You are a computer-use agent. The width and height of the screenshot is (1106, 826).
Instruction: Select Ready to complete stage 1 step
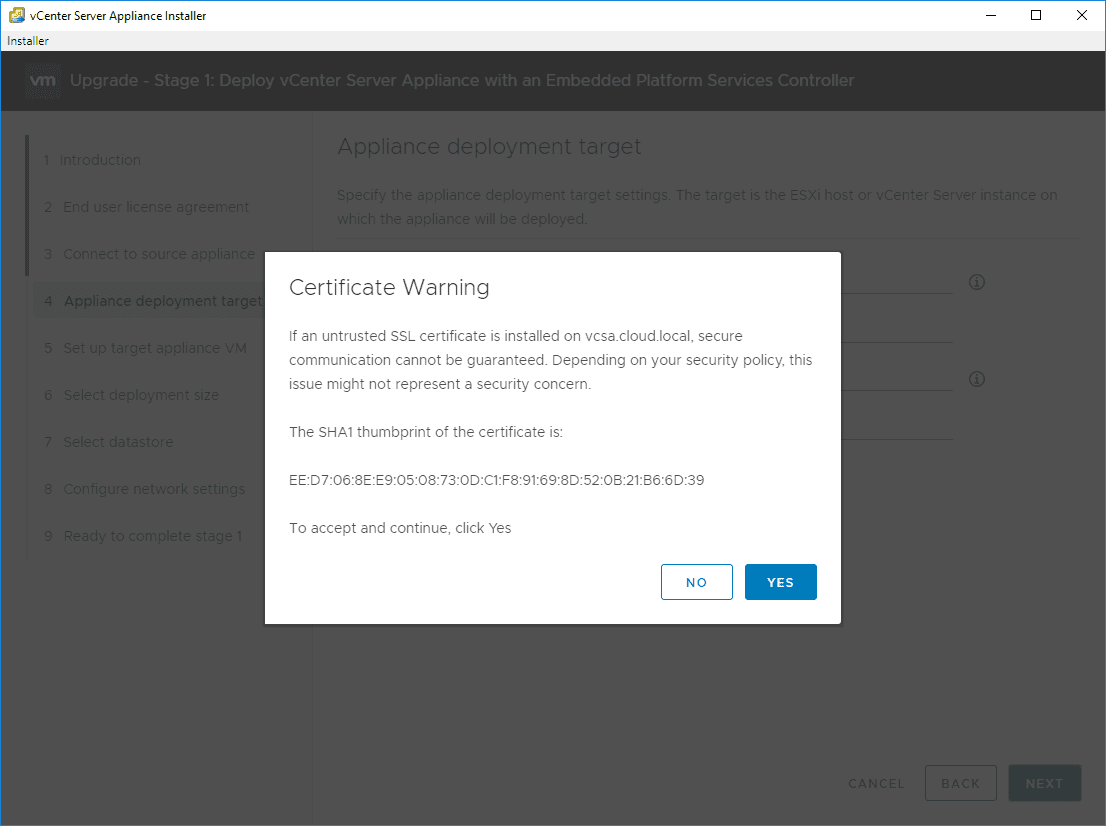(152, 536)
